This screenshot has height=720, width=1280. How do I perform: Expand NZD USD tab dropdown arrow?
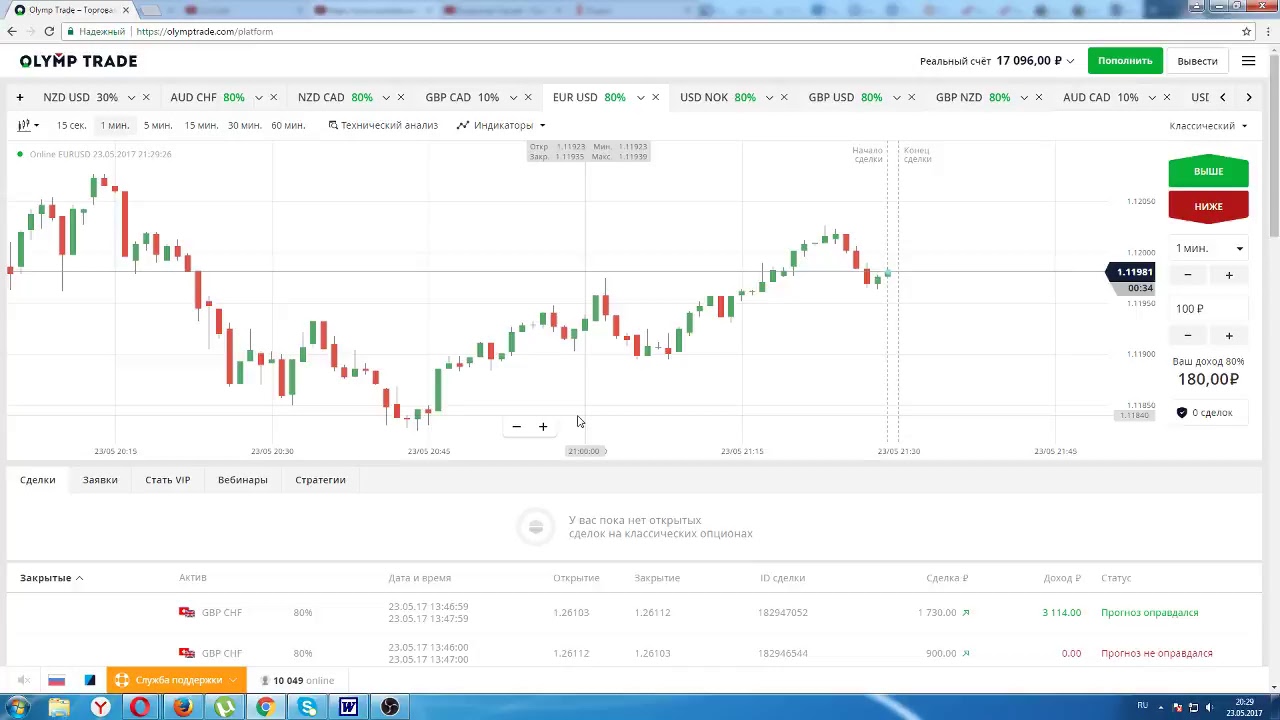131,97
